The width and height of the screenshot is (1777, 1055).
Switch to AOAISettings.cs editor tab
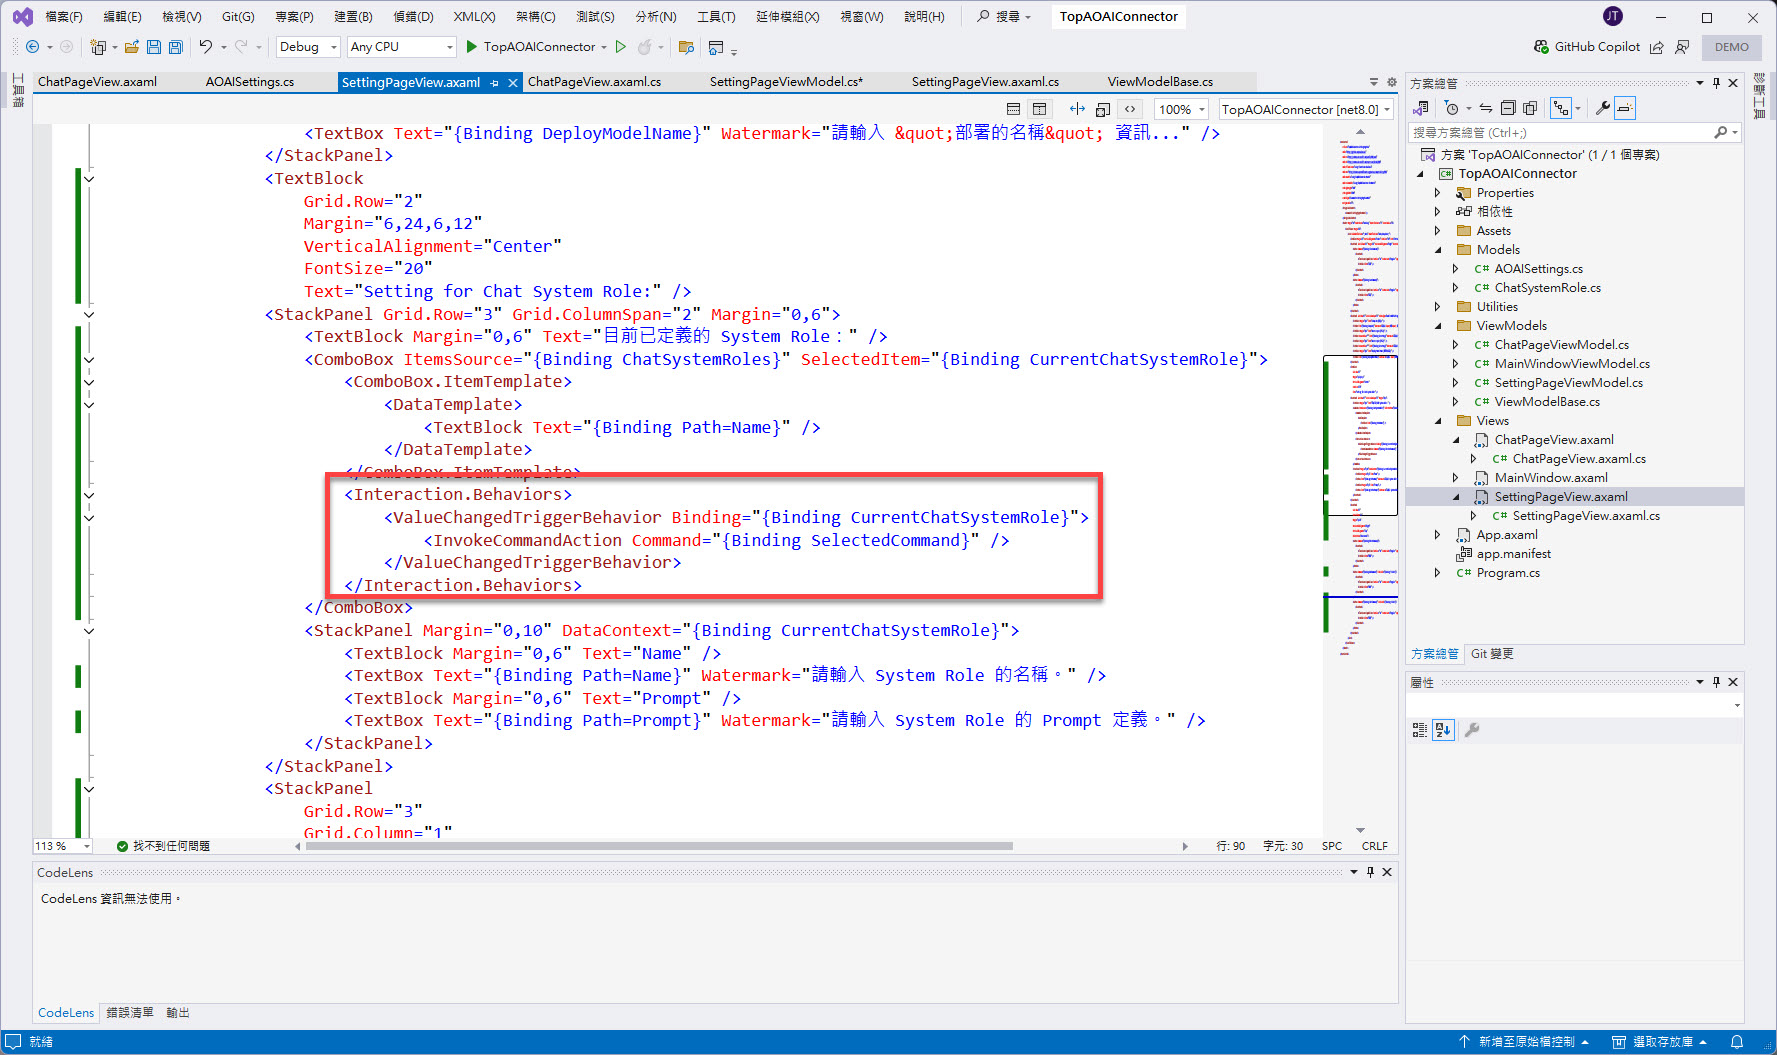pyautogui.click(x=250, y=82)
